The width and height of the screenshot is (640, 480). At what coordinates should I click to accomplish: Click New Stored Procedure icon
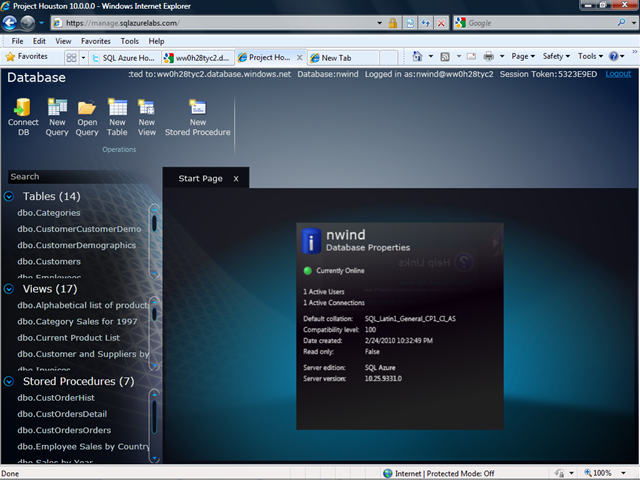click(197, 107)
